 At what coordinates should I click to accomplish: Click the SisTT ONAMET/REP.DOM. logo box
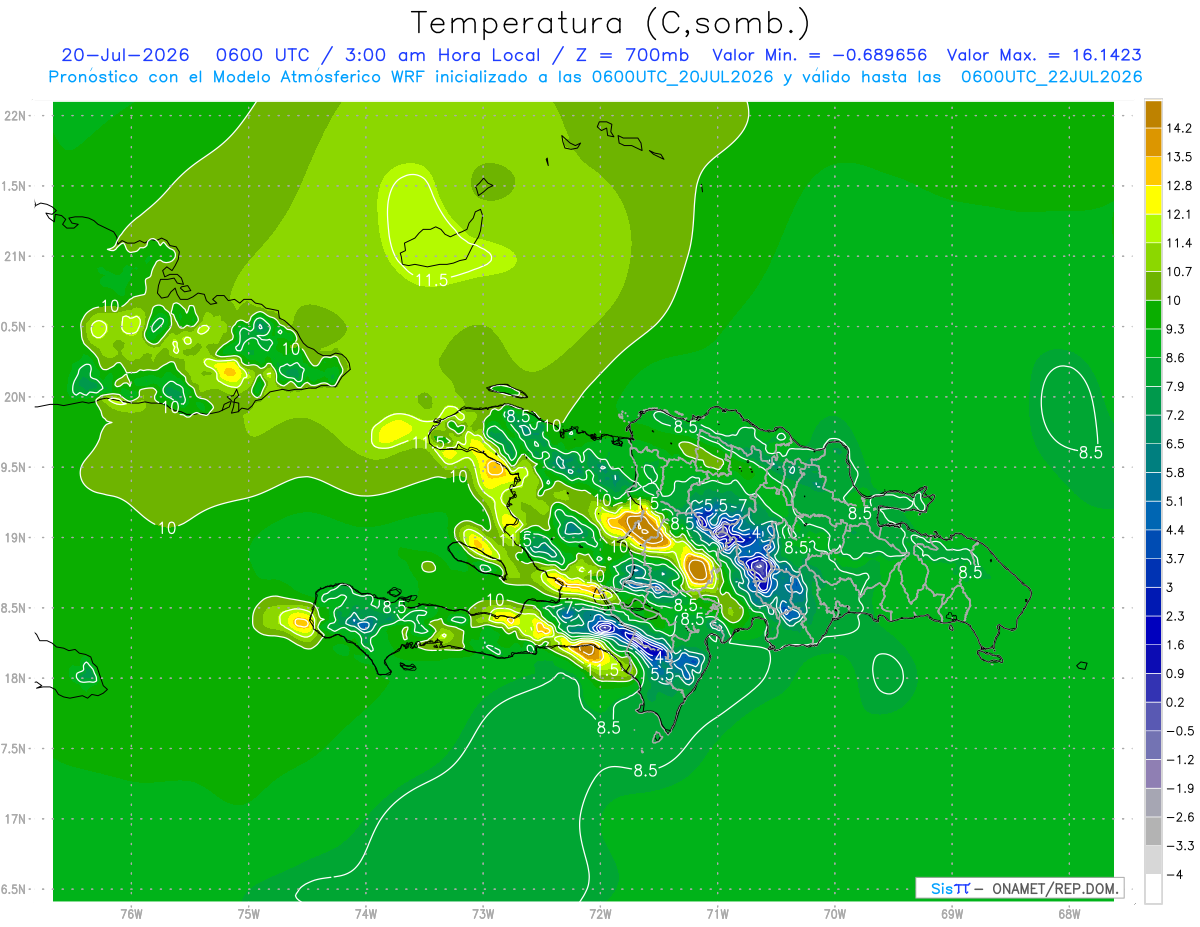tap(1020, 888)
